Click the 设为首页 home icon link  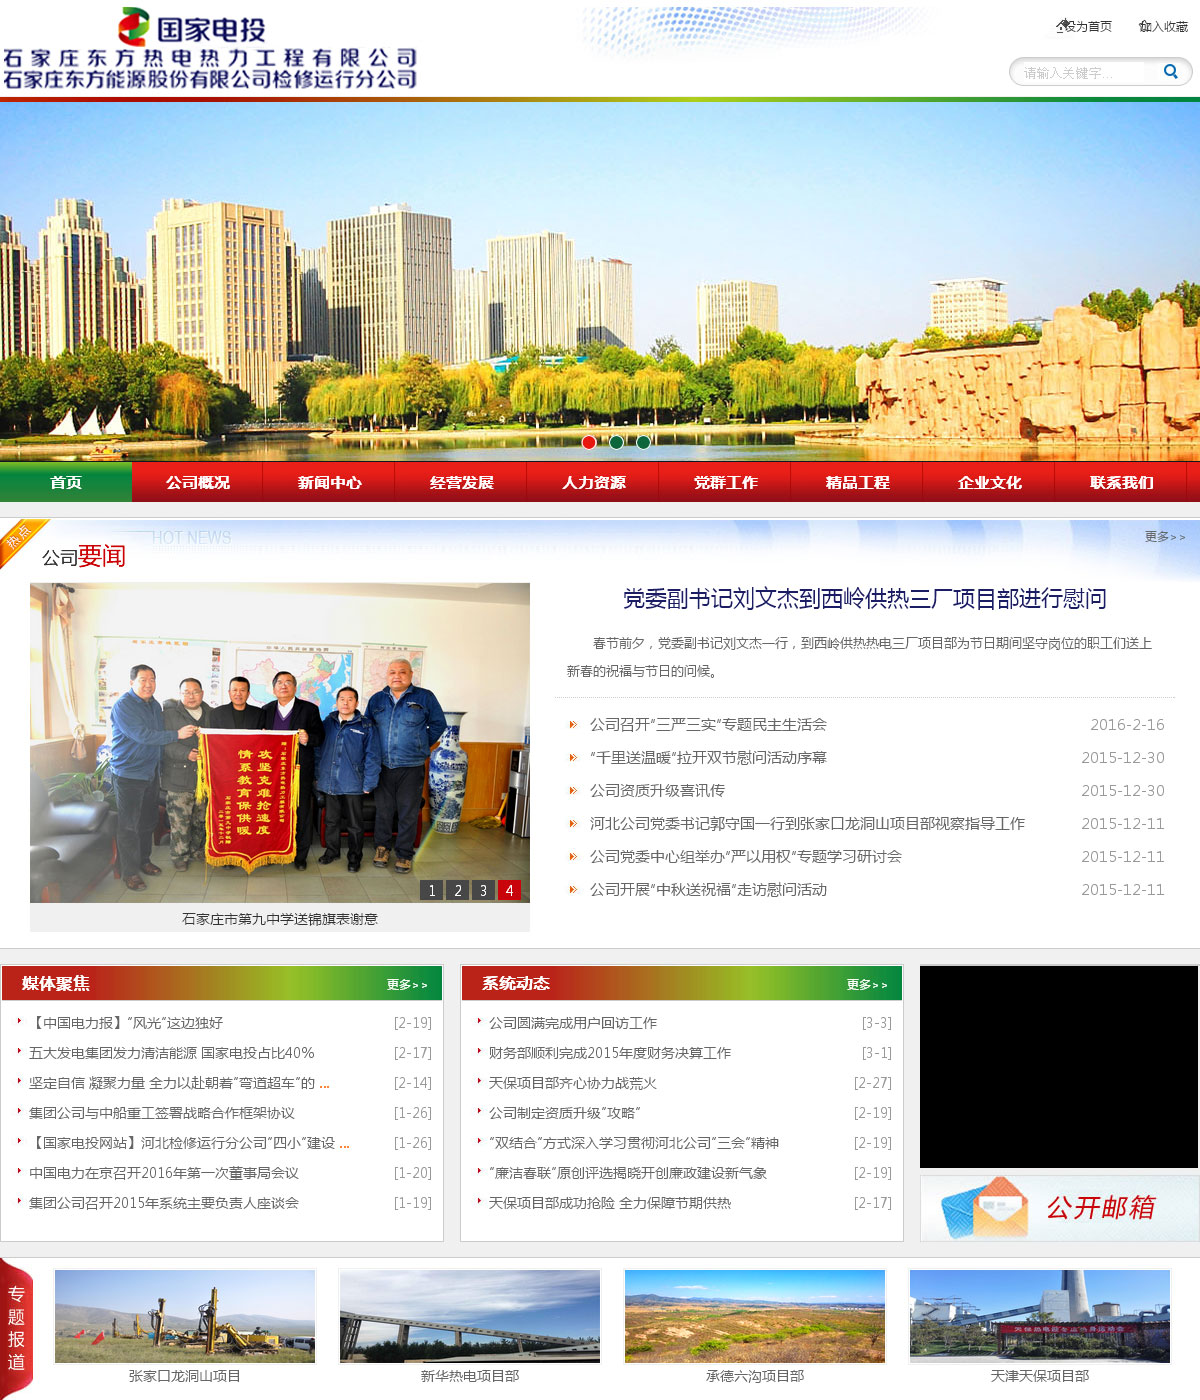coord(1084,26)
